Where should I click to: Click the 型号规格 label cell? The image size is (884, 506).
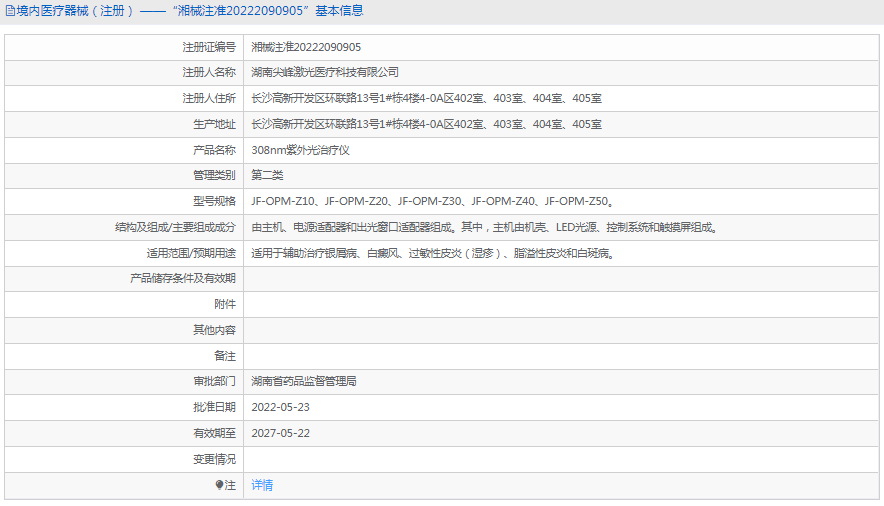pos(125,202)
